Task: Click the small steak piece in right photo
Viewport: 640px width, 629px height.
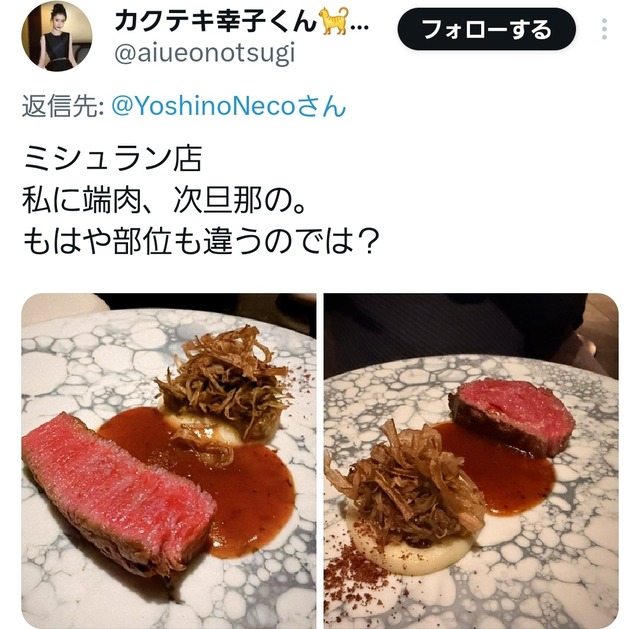Action: point(512,416)
